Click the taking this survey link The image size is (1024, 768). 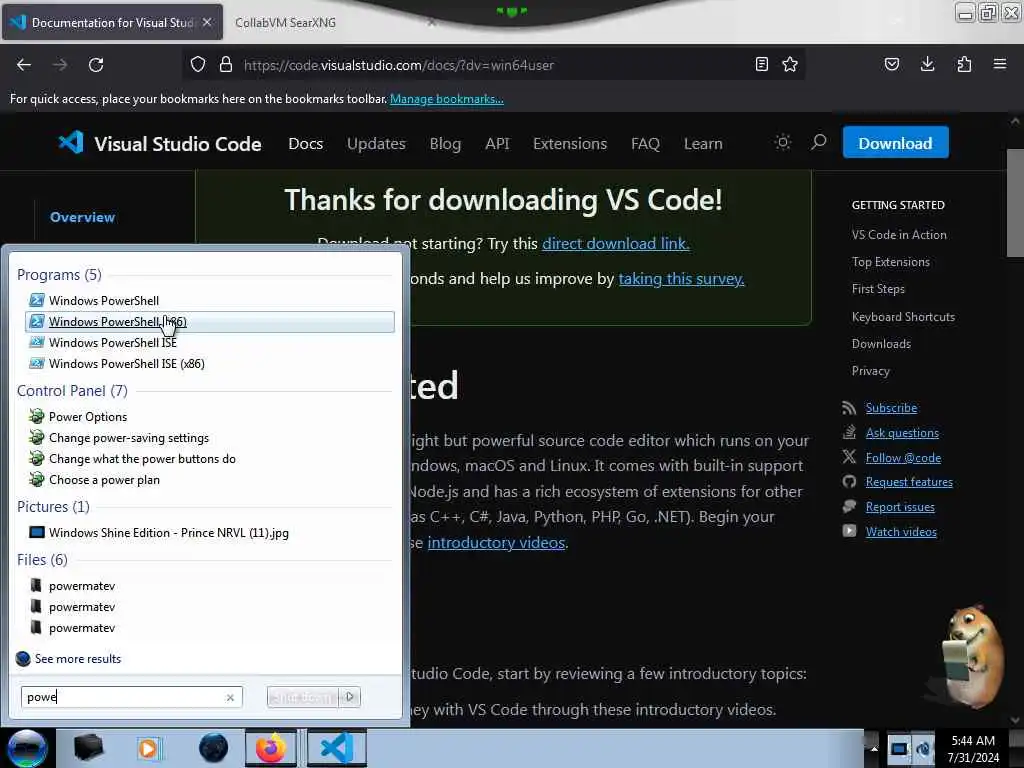pos(681,279)
